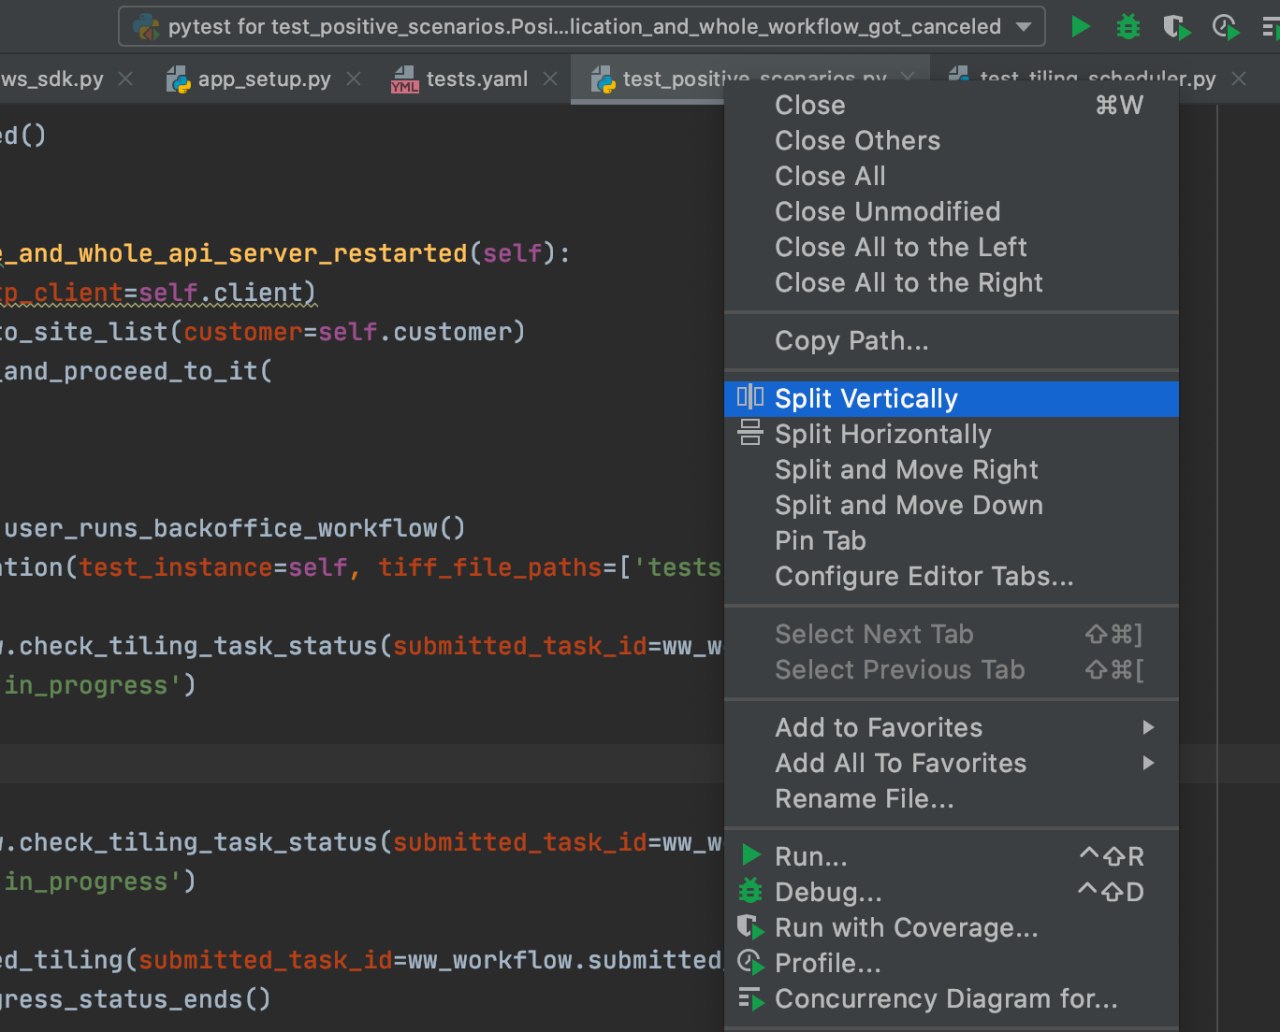This screenshot has width=1280, height=1032.
Task: Click 'customer=self.customer' in the editor
Action: (x=347, y=332)
